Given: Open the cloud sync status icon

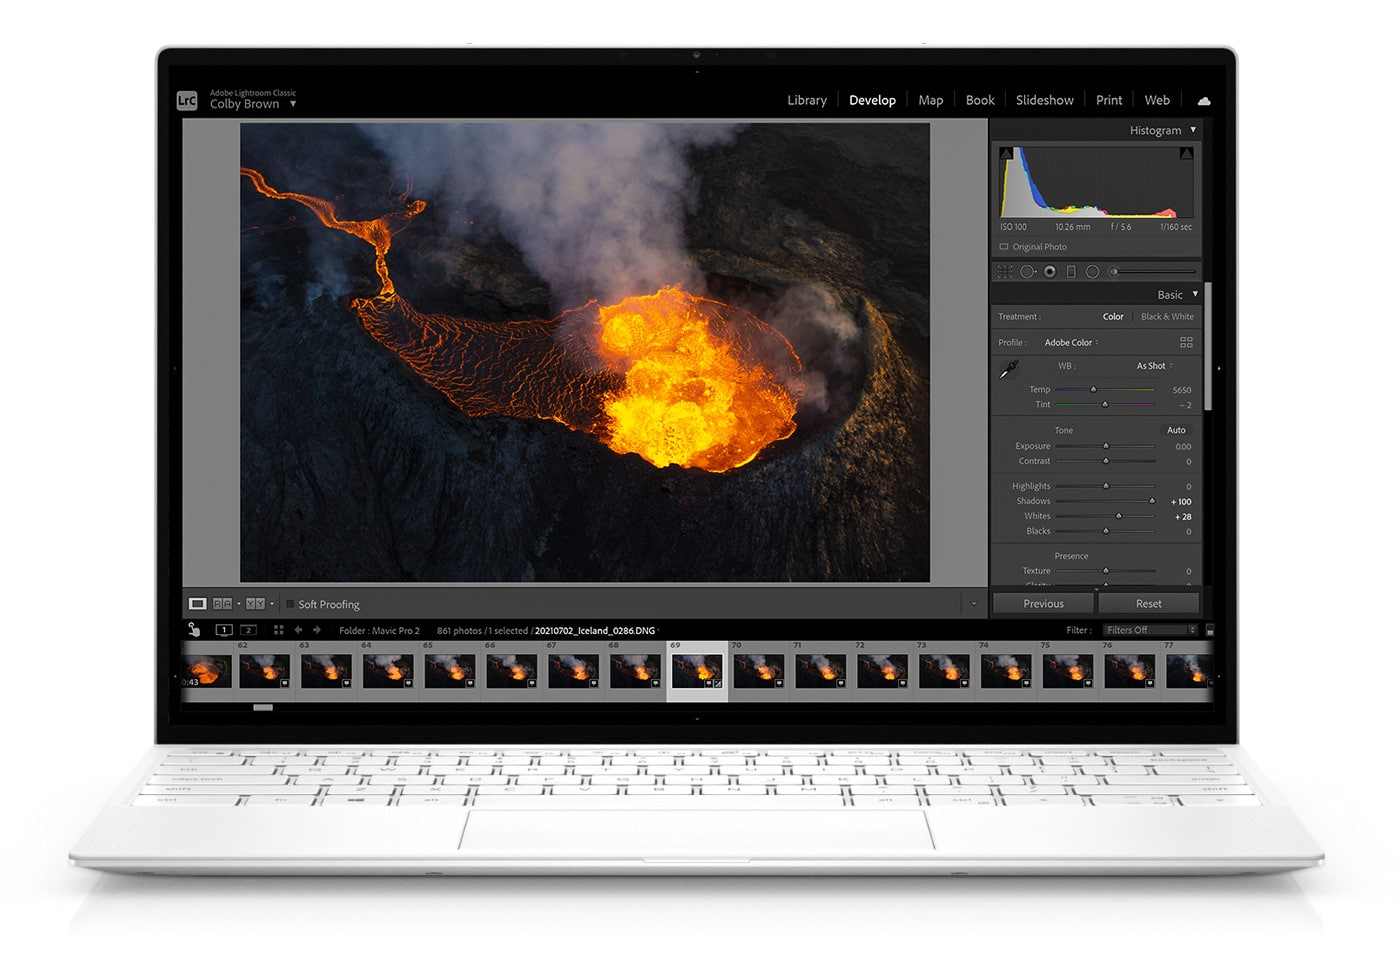Looking at the screenshot, I should point(1204,101).
